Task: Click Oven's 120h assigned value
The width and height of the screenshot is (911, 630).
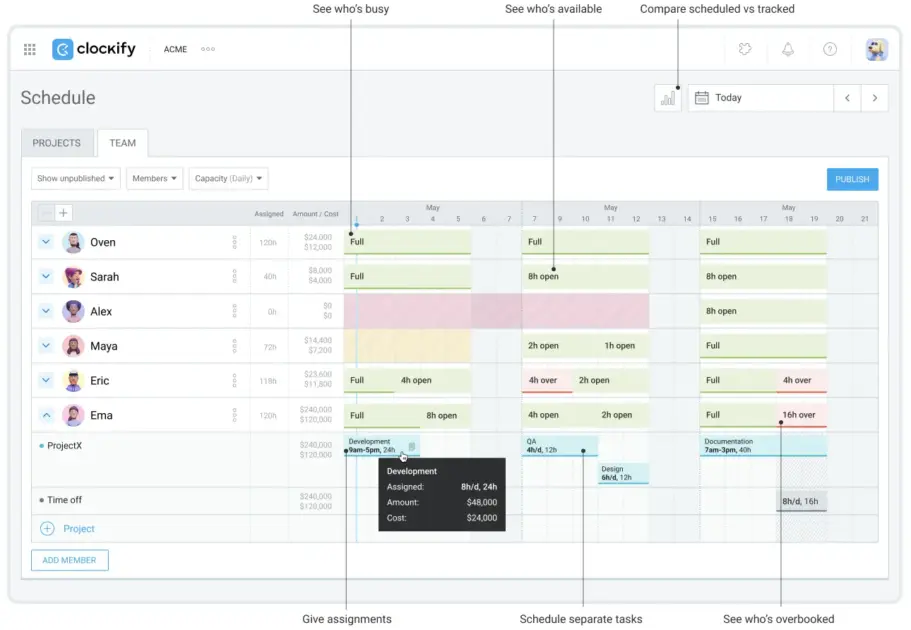Action: coord(268,242)
